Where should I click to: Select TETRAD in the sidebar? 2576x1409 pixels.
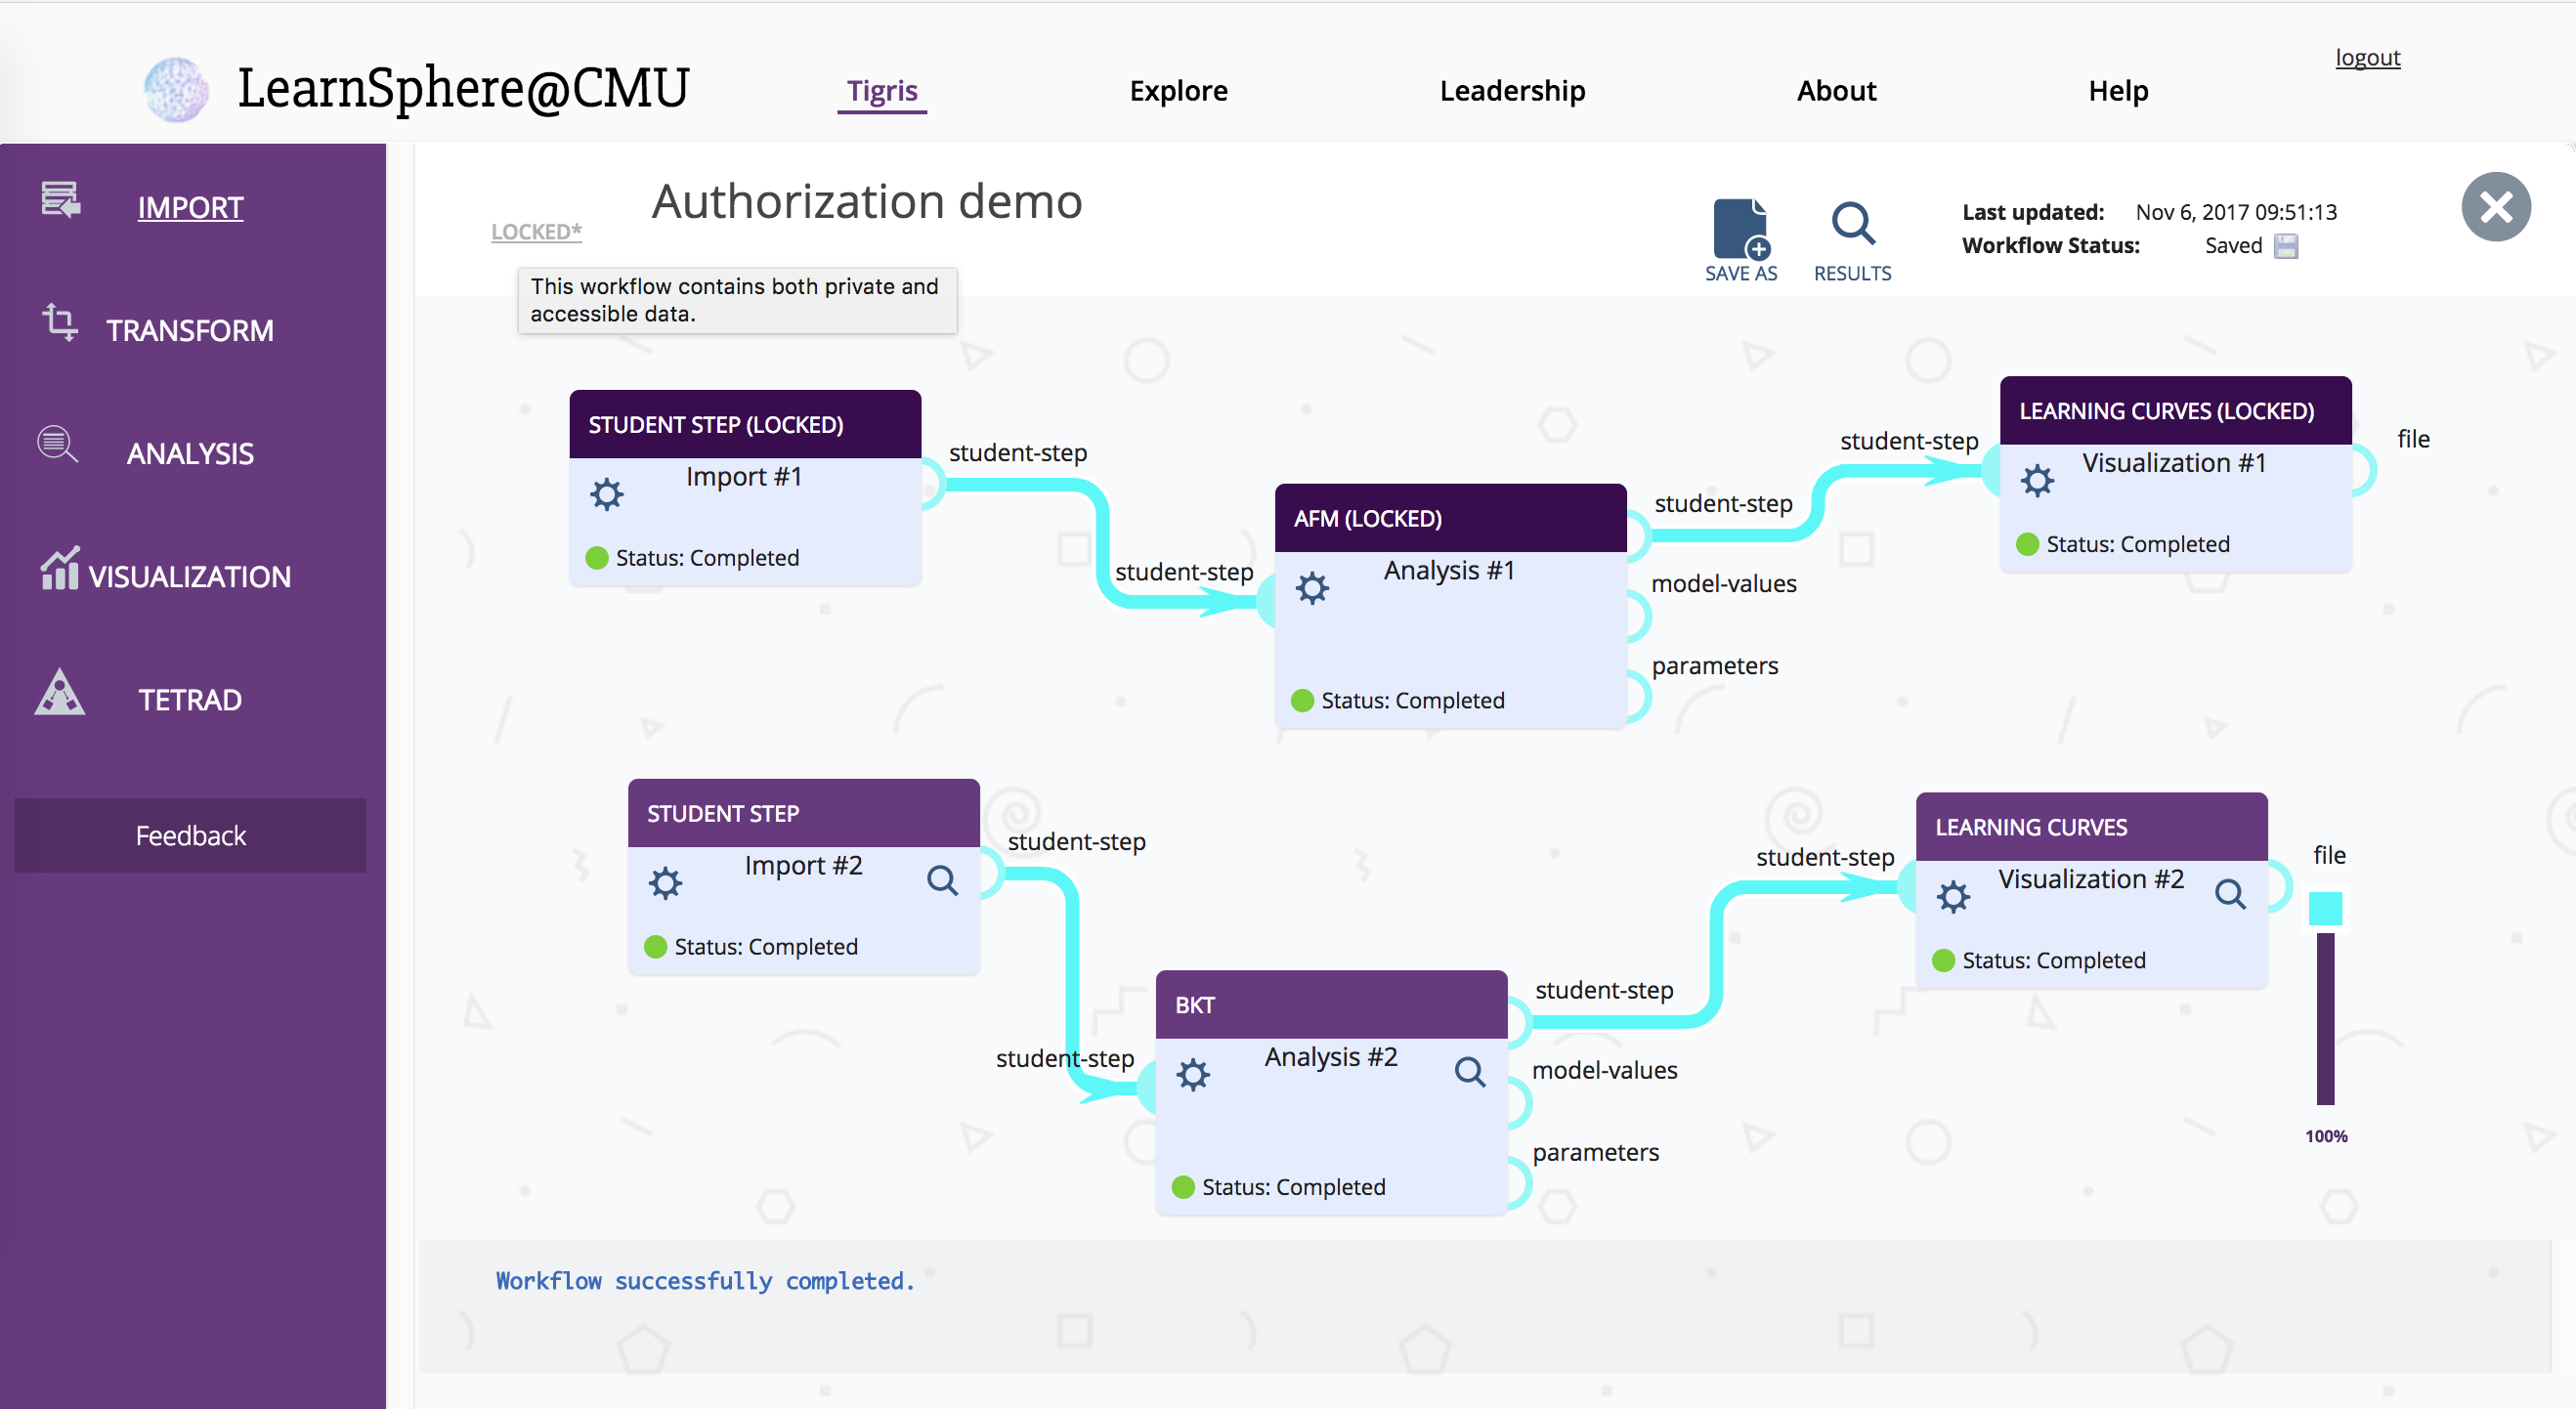pyautogui.click(x=190, y=700)
